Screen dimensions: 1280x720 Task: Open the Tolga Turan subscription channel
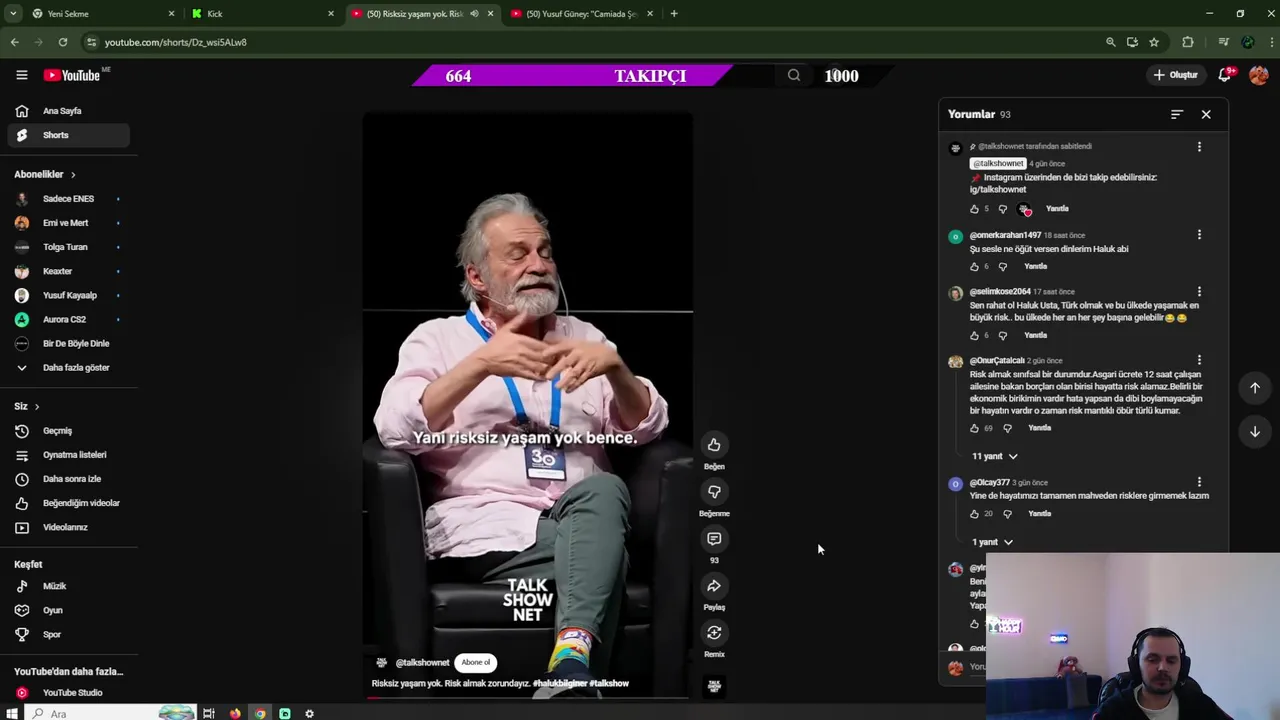click(69, 247)
